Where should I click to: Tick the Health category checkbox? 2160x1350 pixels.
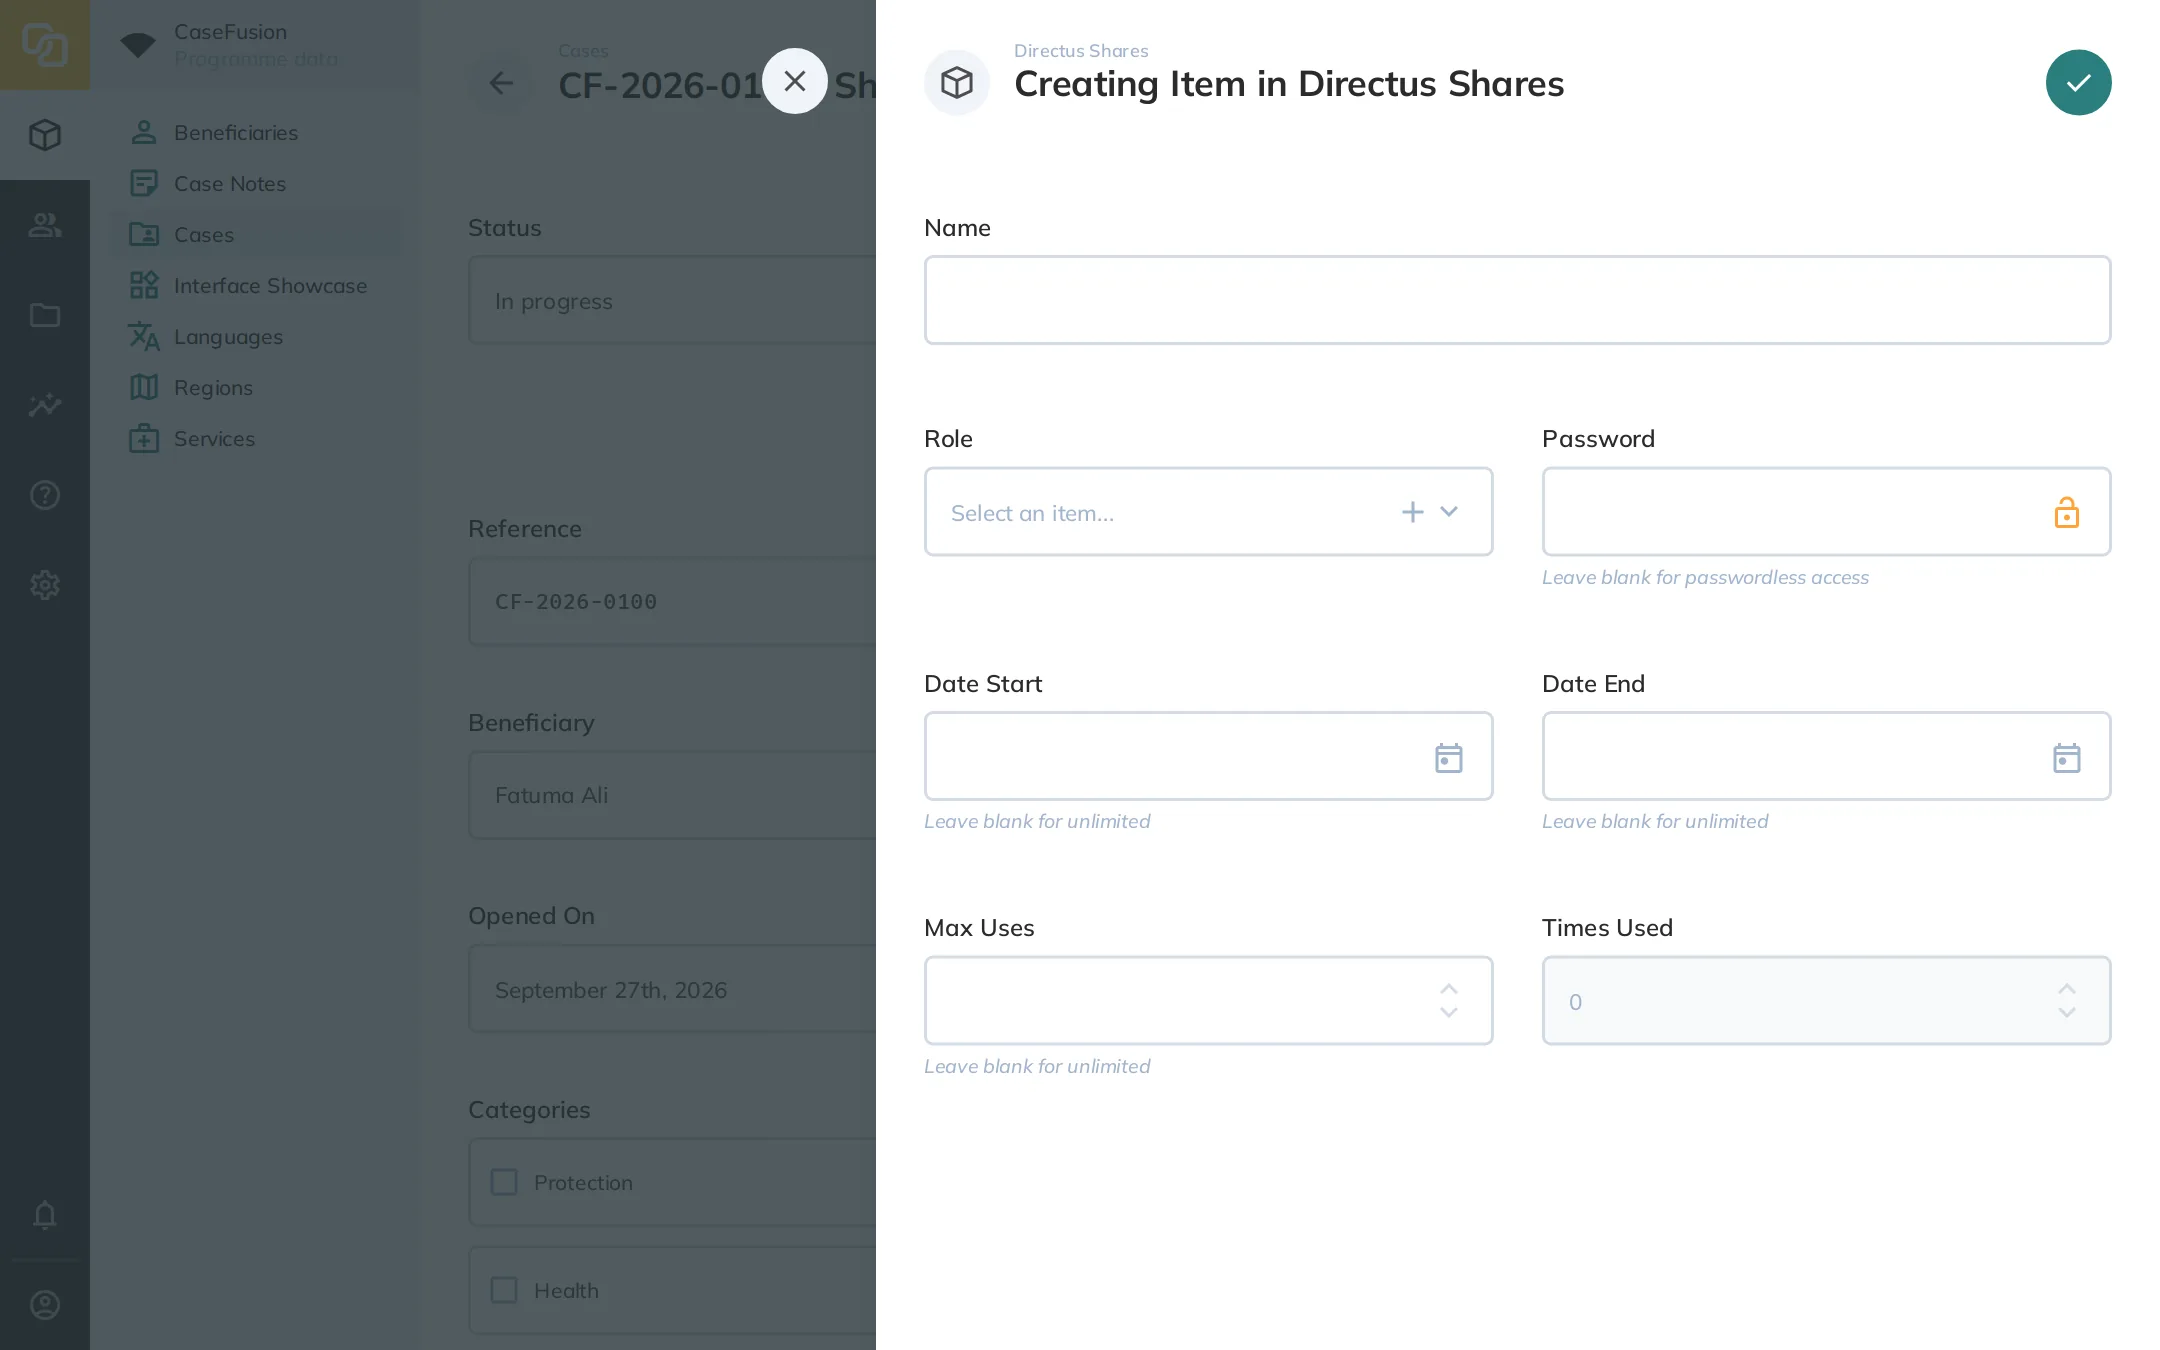point(504,1290)
